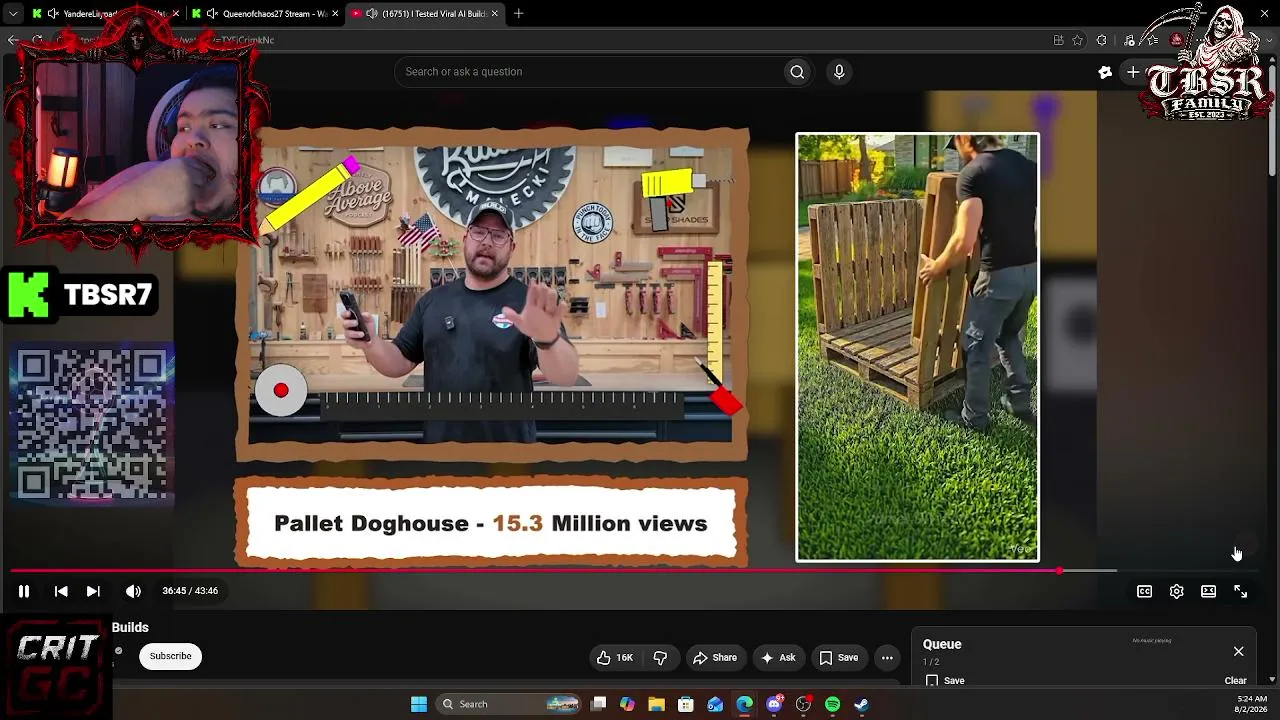Screen dimensions: 1280x720
Task: Open the browser extensions menu
Action: click(x=1102, y=40)
